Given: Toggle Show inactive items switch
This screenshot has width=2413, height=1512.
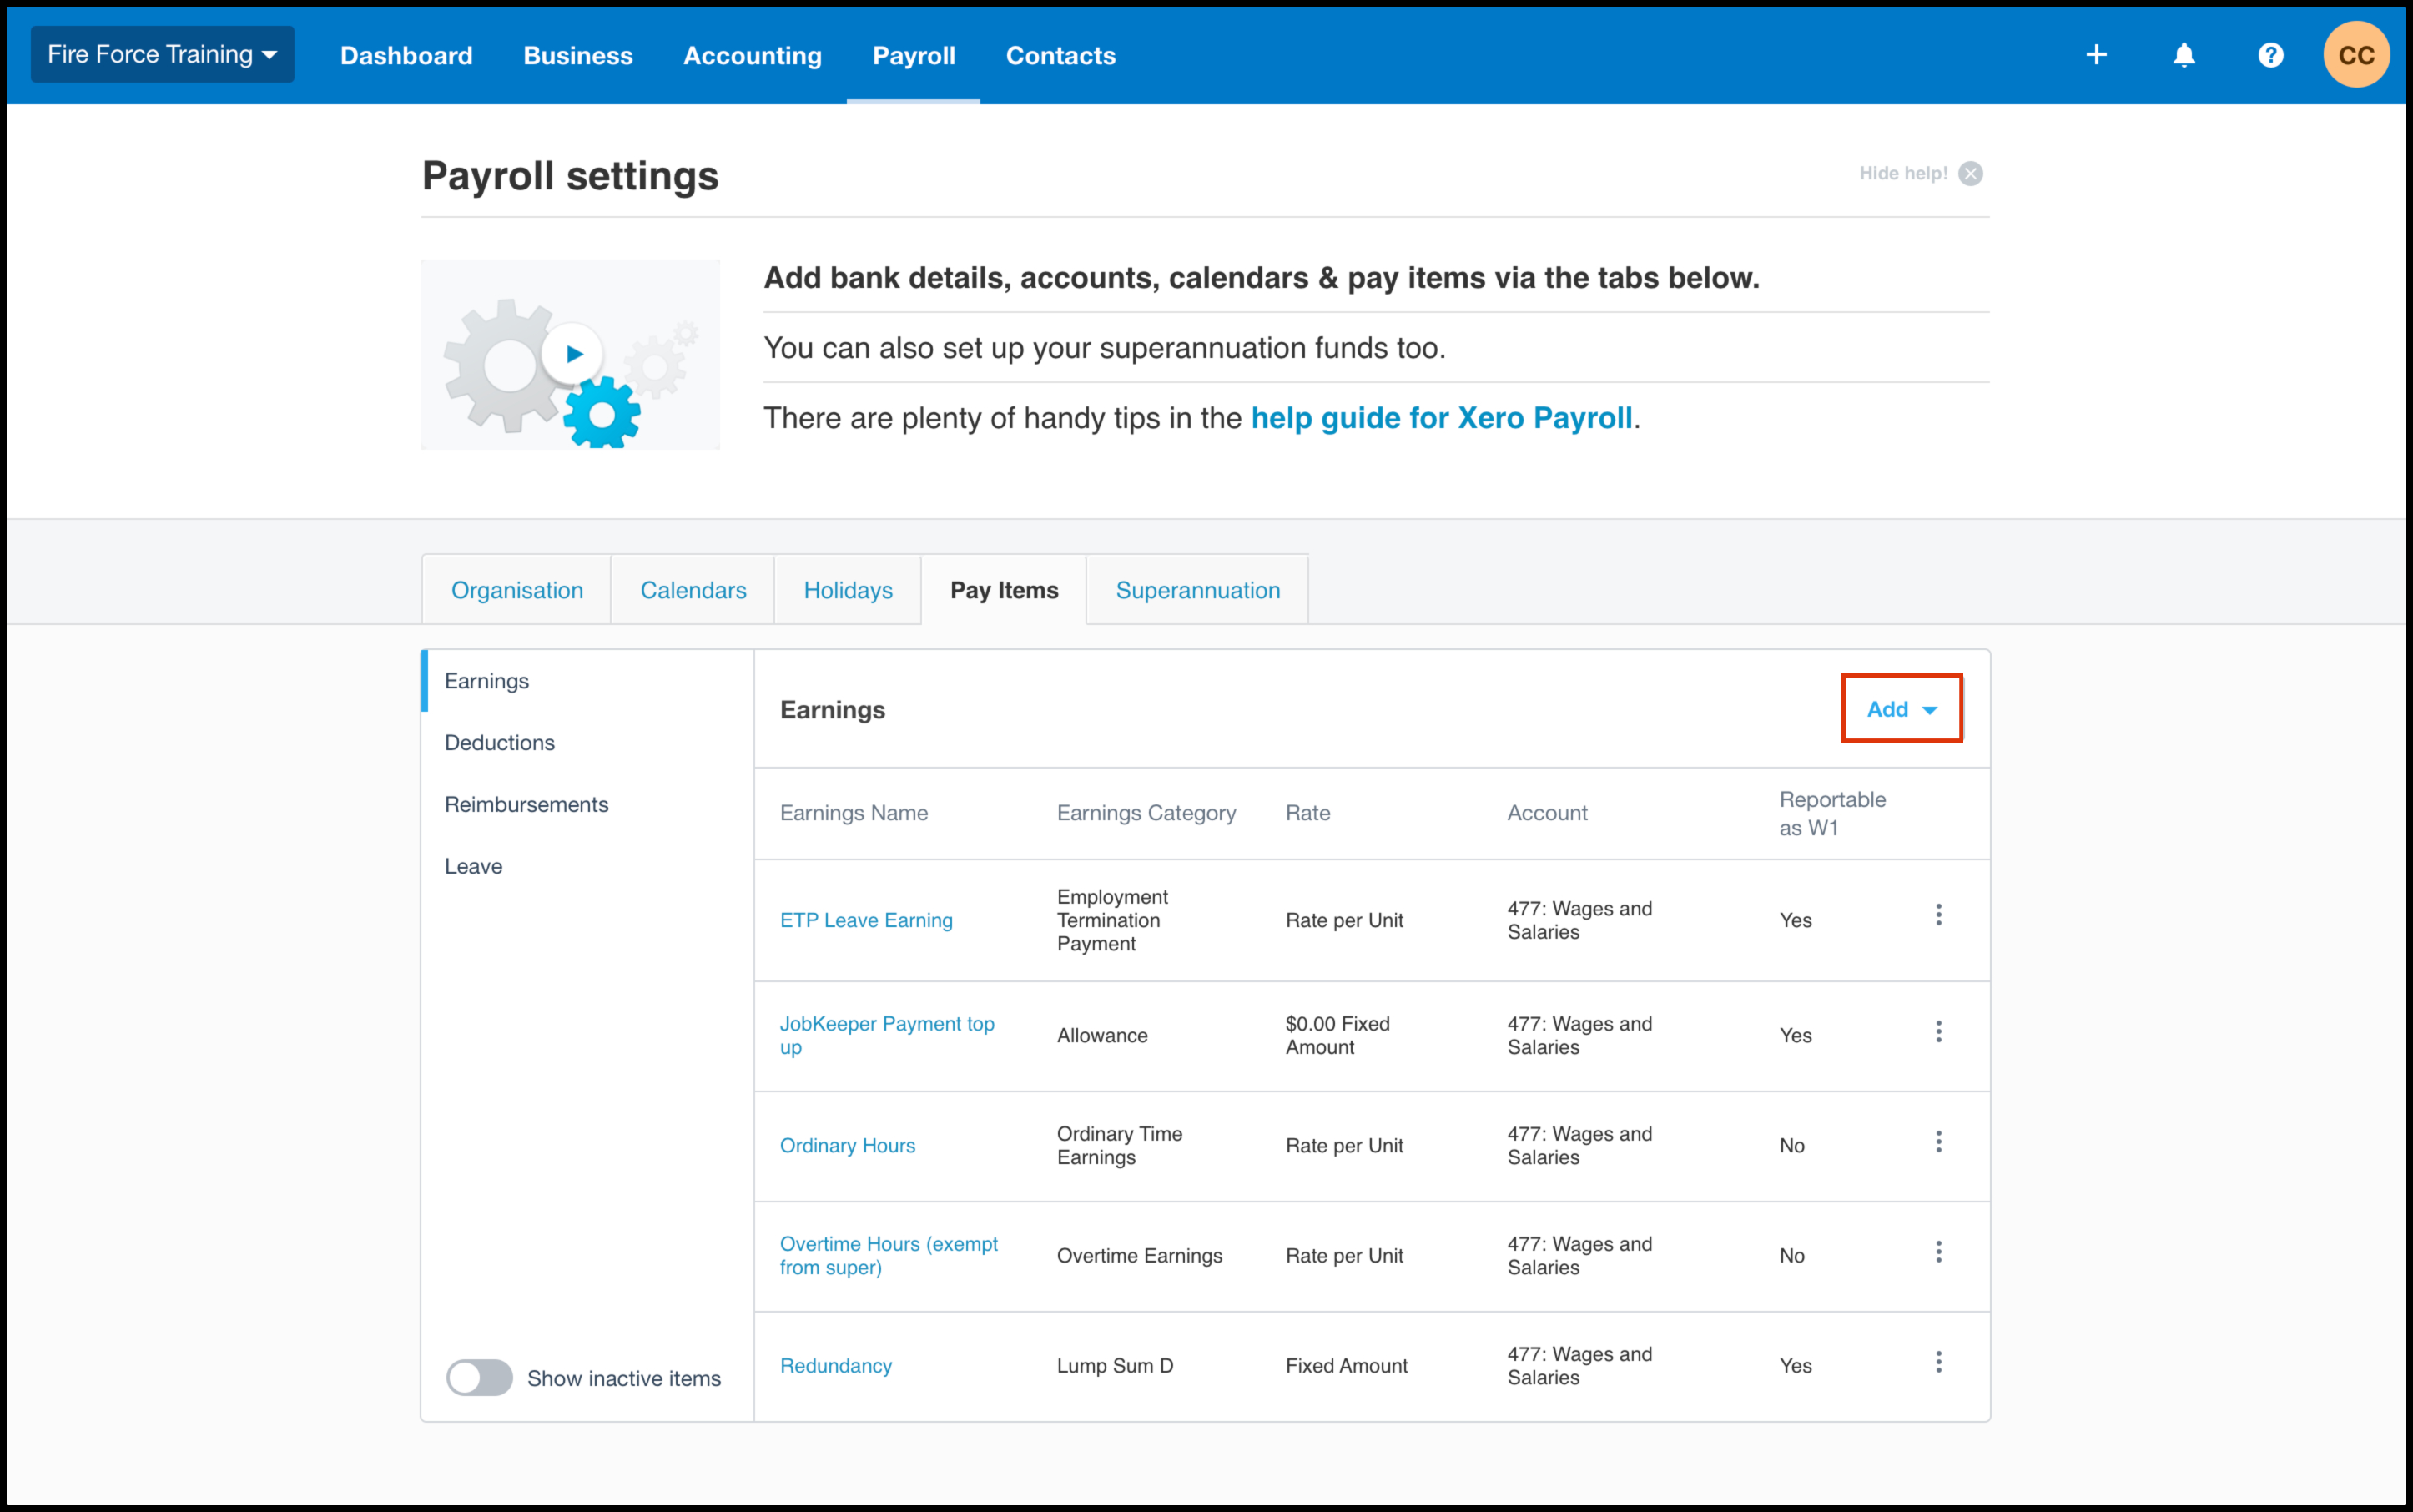Looking at the screenshot, I should 479,1377.
